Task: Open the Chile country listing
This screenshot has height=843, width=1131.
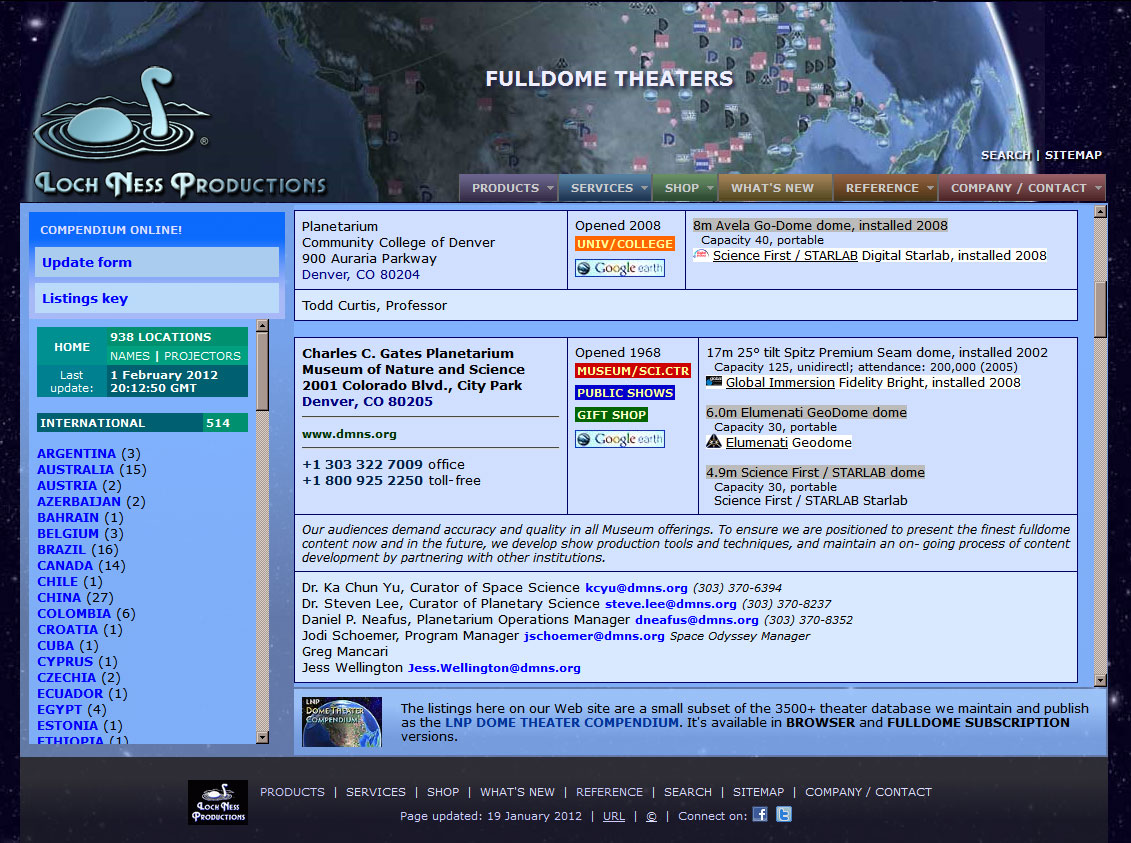Action: tap(58, 581)
